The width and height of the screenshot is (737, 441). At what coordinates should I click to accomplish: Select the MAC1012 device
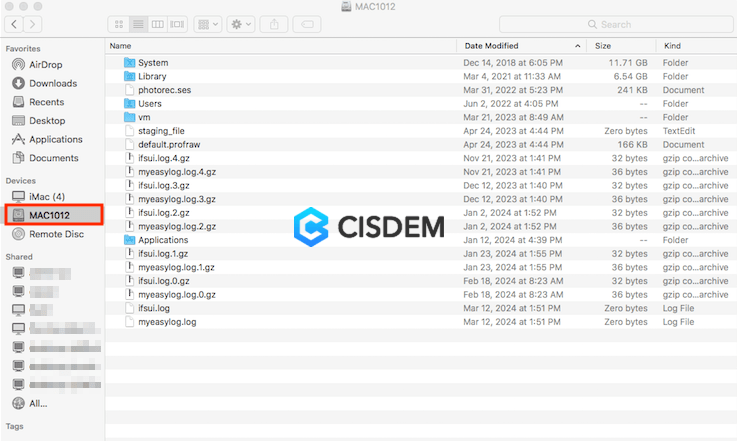pyautogui.click(x=54, y=215)
